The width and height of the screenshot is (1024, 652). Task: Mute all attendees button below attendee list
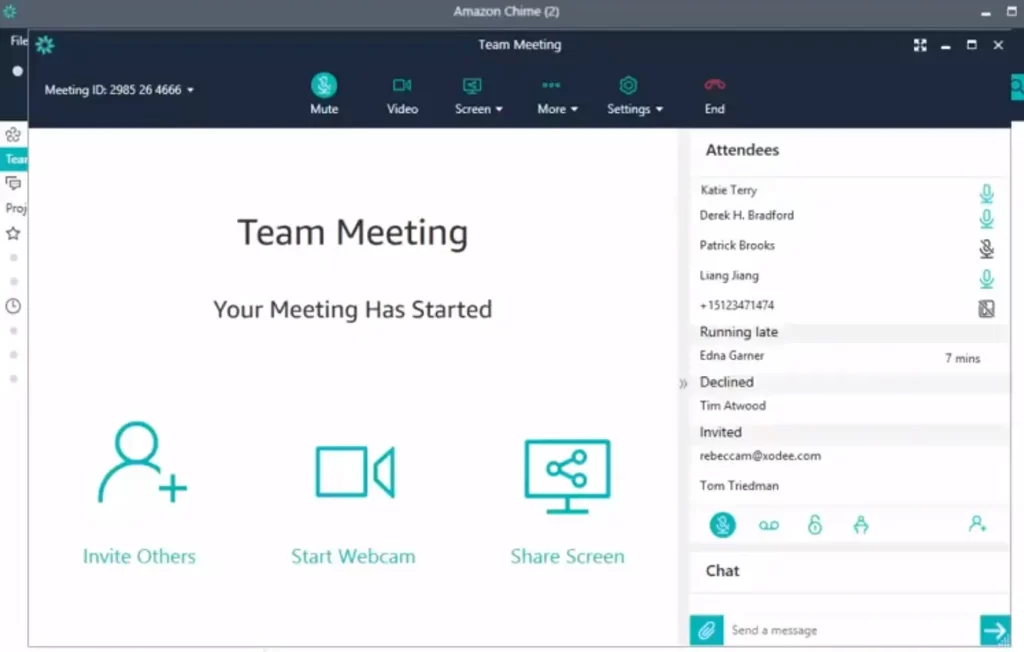coord(722,525)
